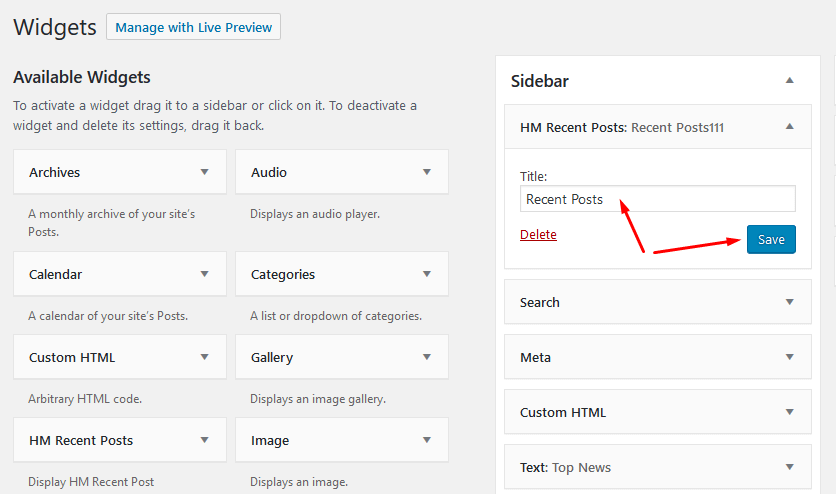Viewport: 836px width, 494px height.
Task: Expand the Categories widget arrow
Action: click(427, 274)
